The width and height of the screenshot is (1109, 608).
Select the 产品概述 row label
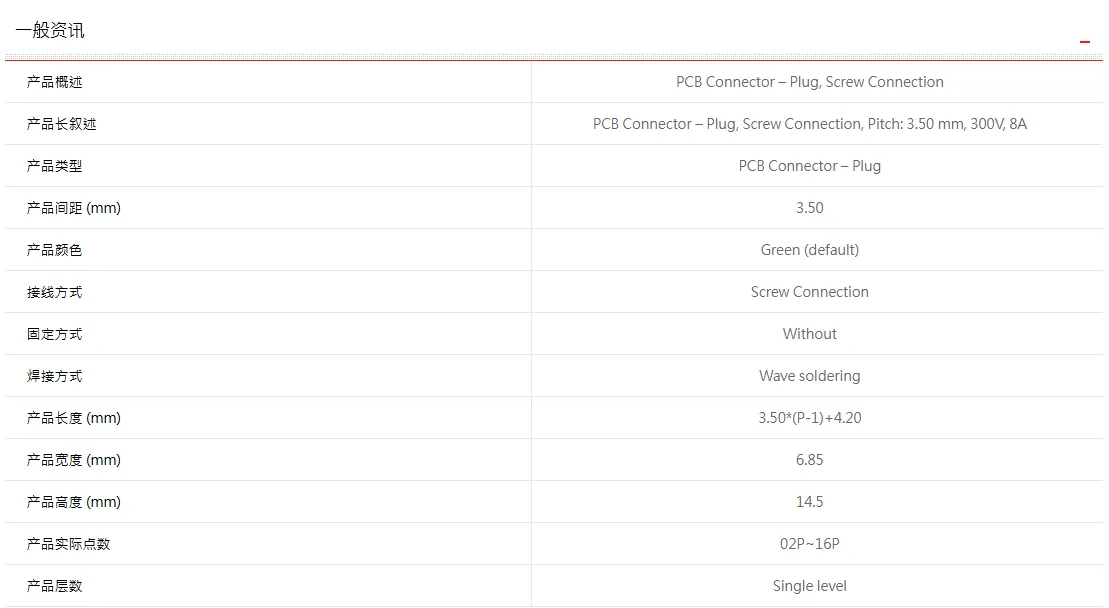click(54, 82)
